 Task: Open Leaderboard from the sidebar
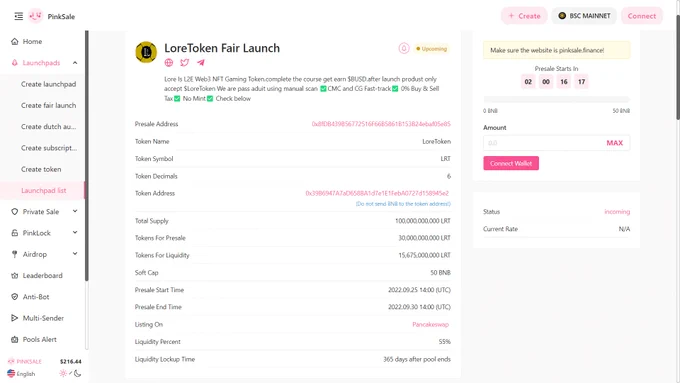42,275
